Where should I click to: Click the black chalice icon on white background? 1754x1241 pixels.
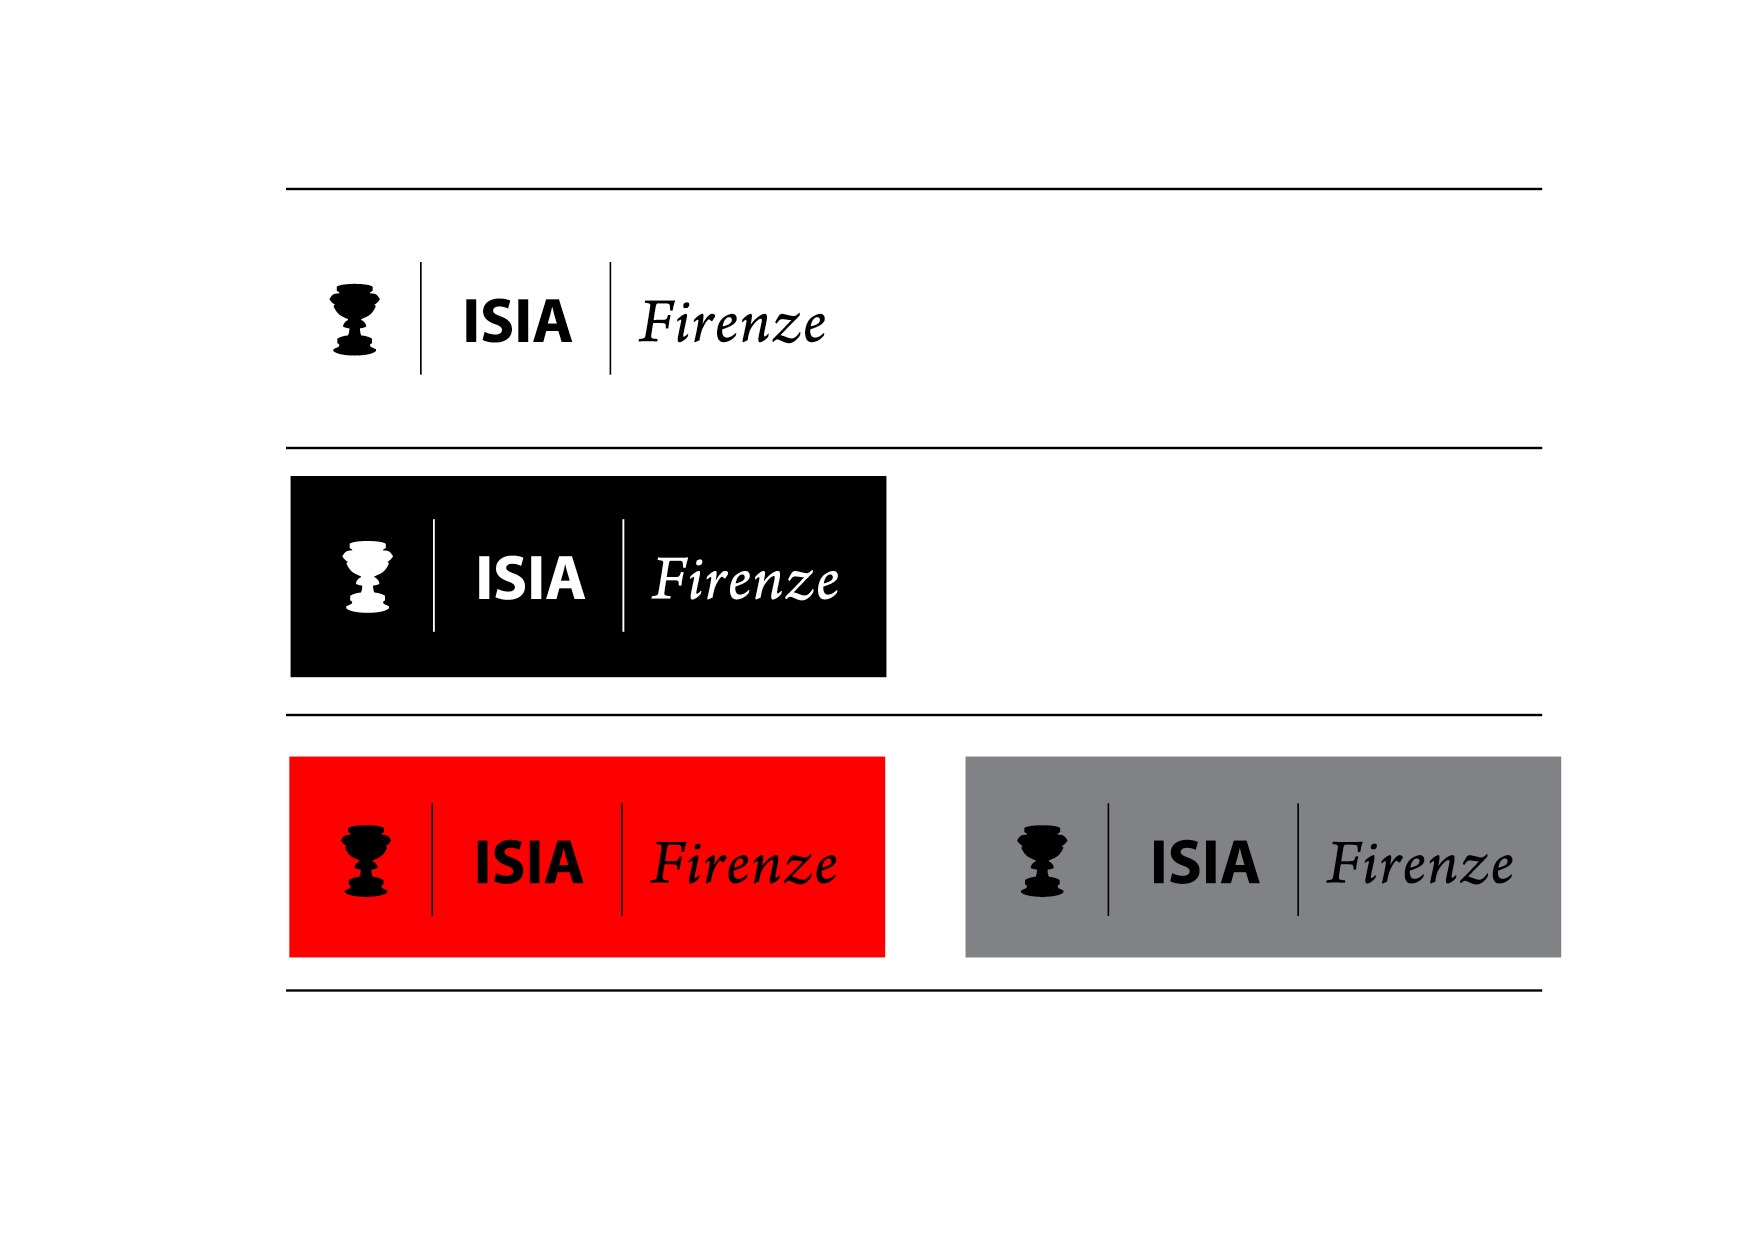tap(354, 320)
